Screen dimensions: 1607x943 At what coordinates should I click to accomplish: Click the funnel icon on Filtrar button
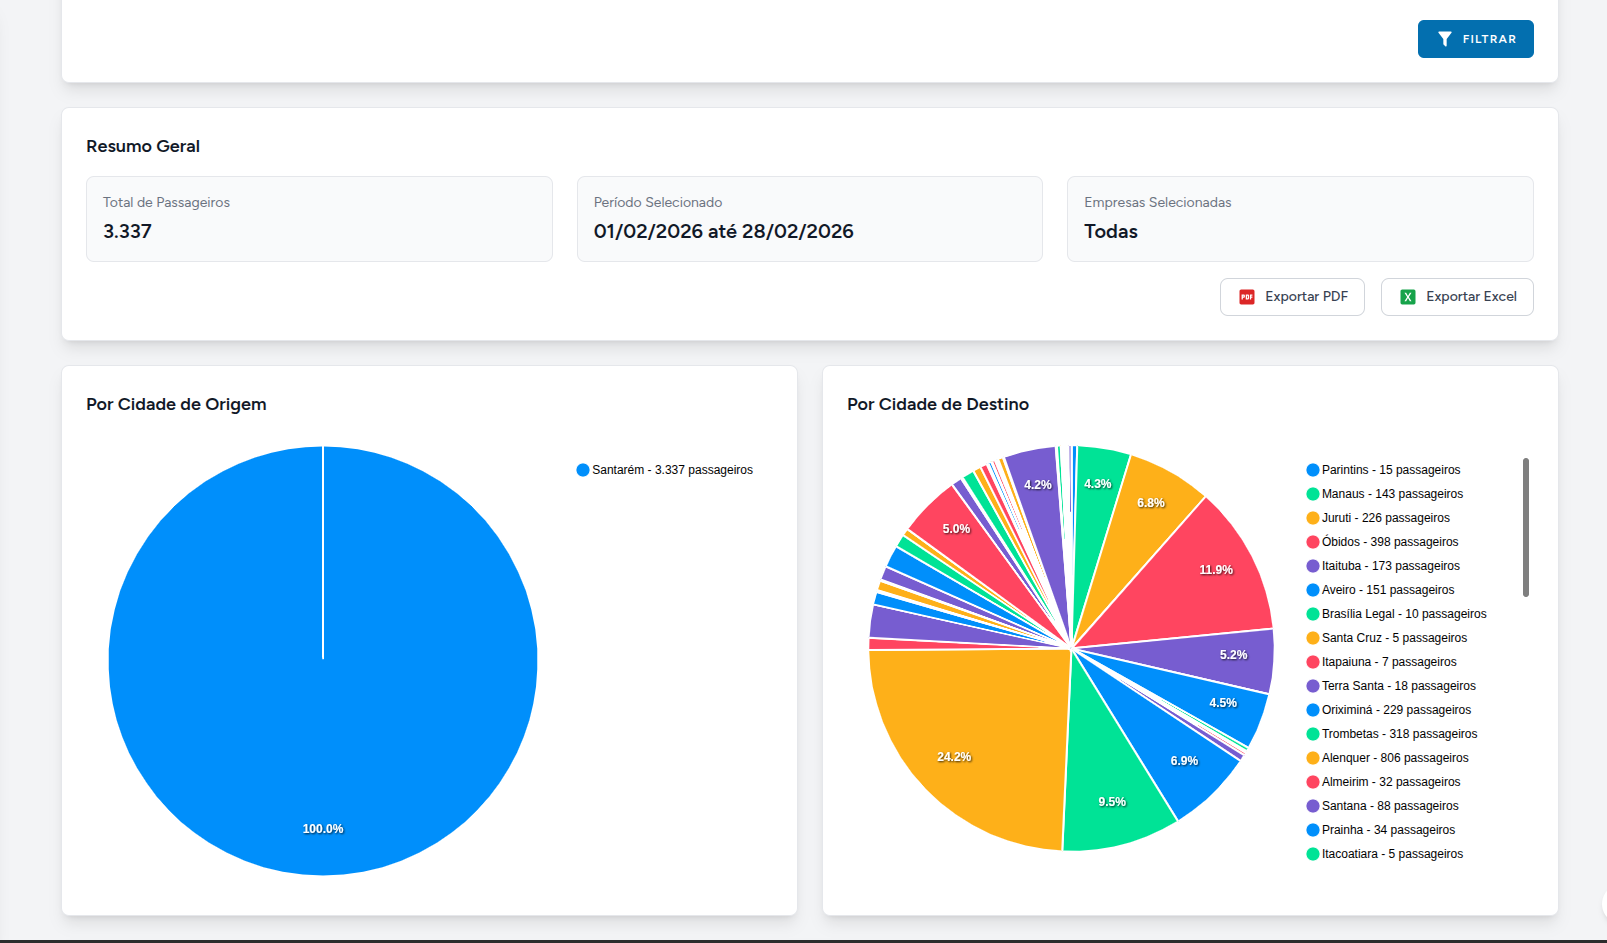click(x=1445, y=39)
